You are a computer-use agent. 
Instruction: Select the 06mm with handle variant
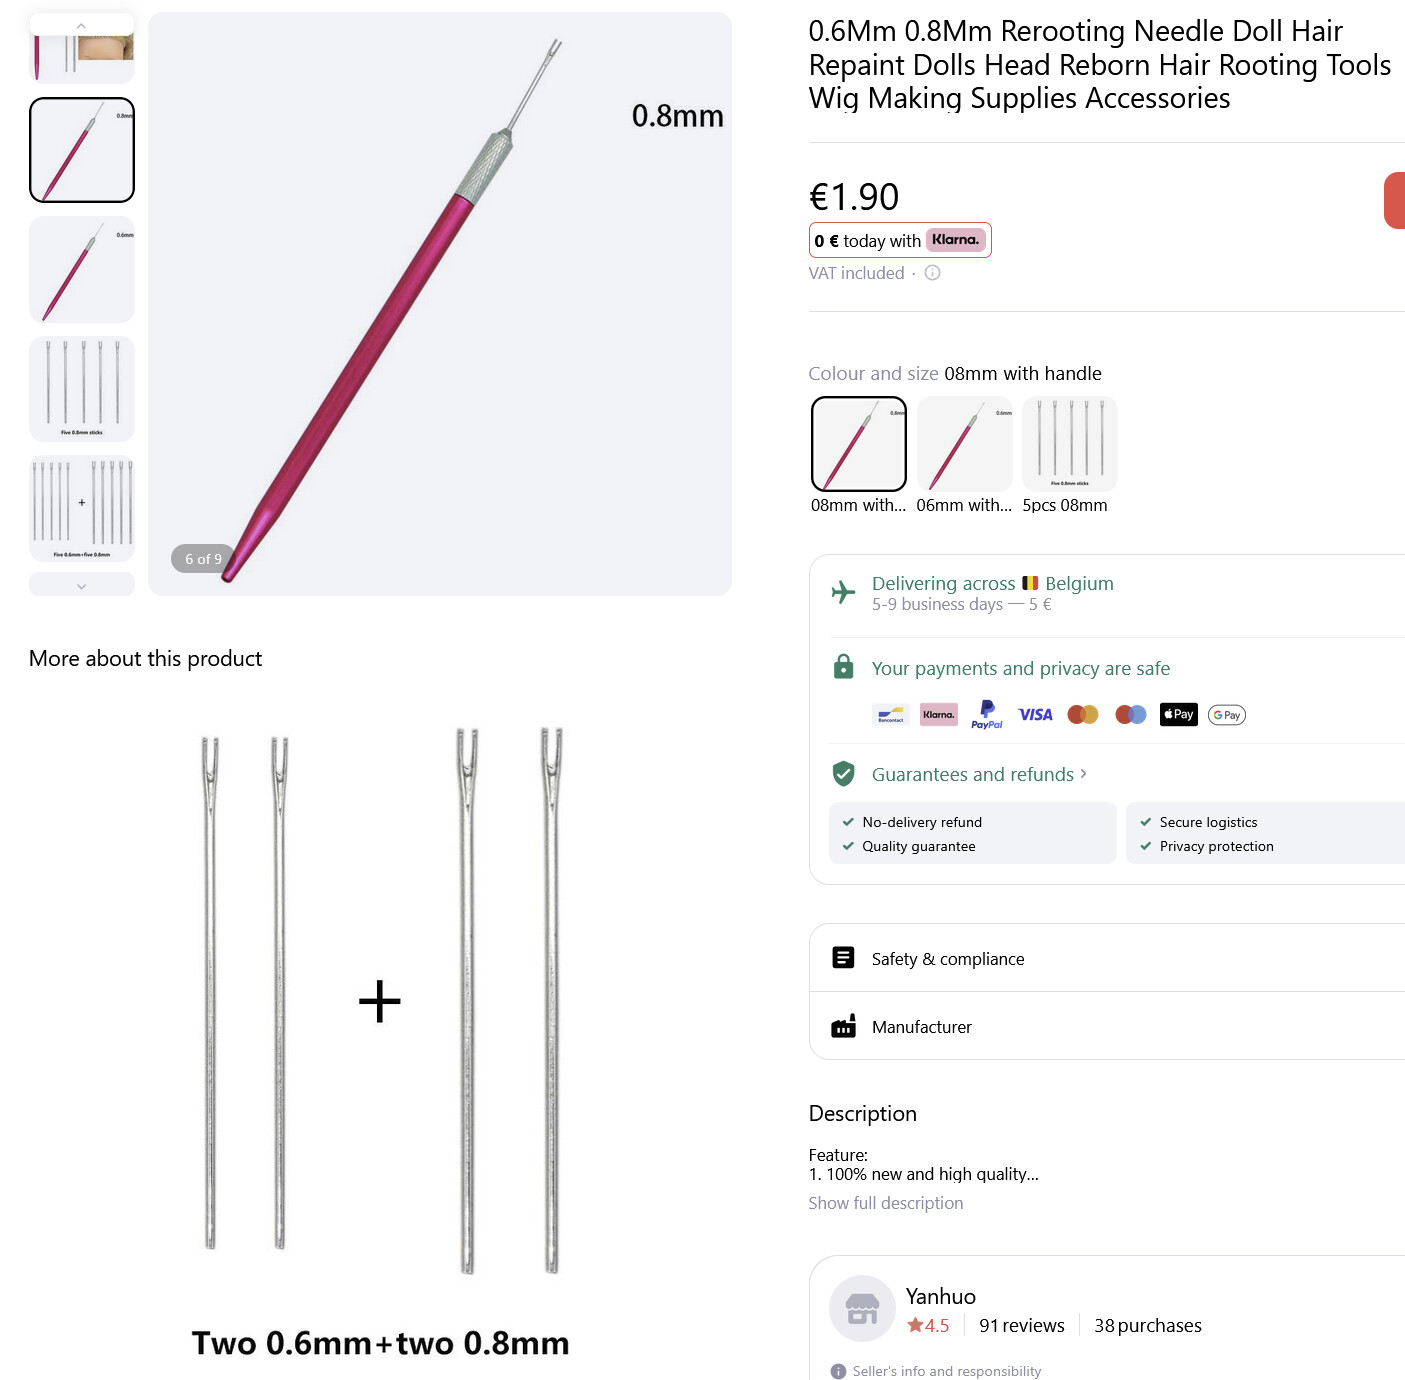coord(964,444)
